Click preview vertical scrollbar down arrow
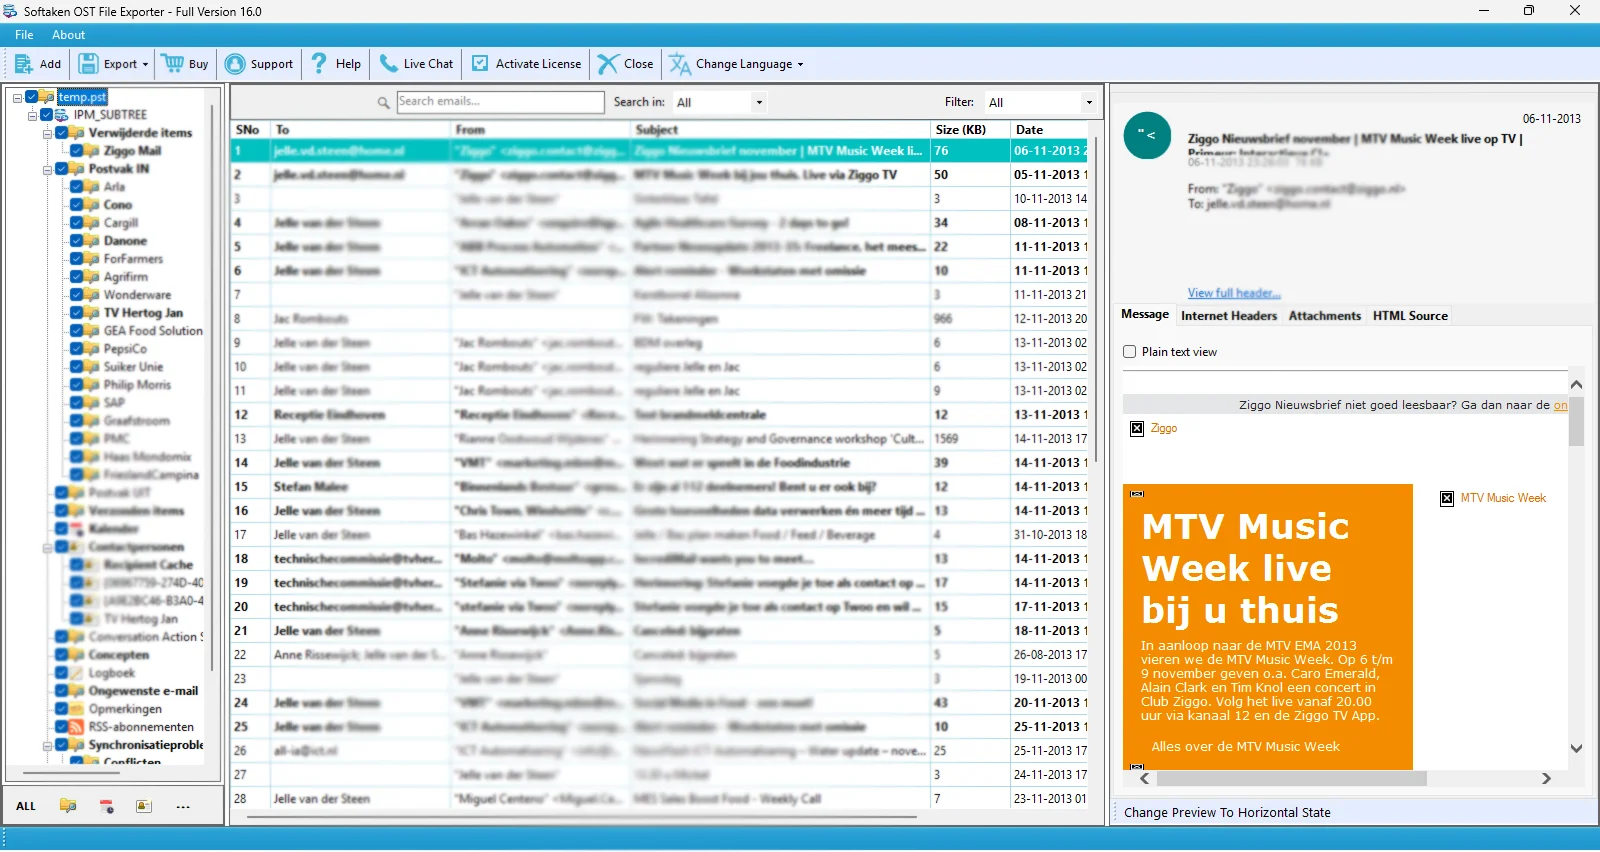The width and height of the screenshot is (1600, 852). [1576, 748]
